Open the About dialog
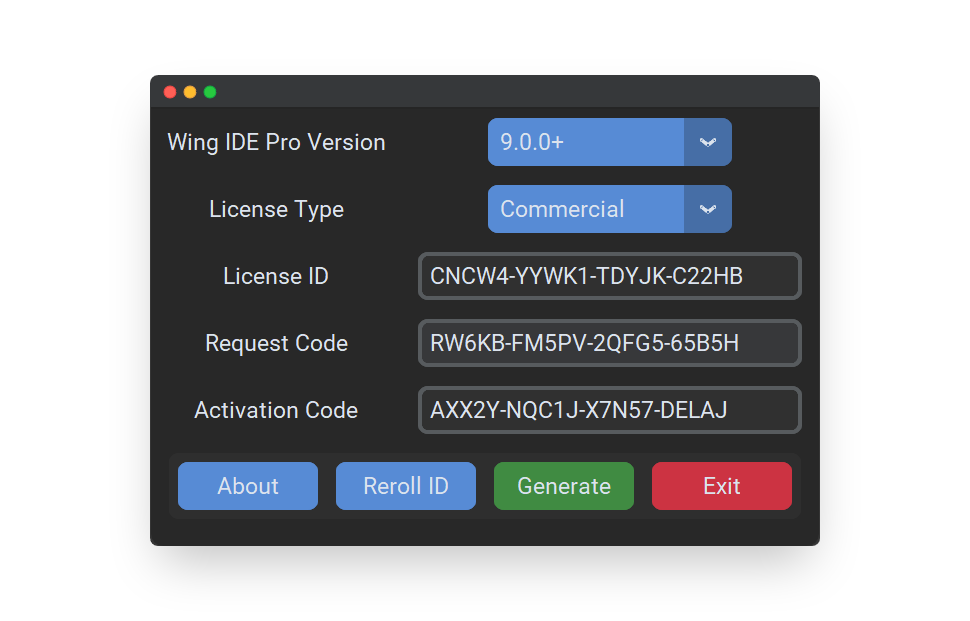Screen dimensions: 970x621 248,486
